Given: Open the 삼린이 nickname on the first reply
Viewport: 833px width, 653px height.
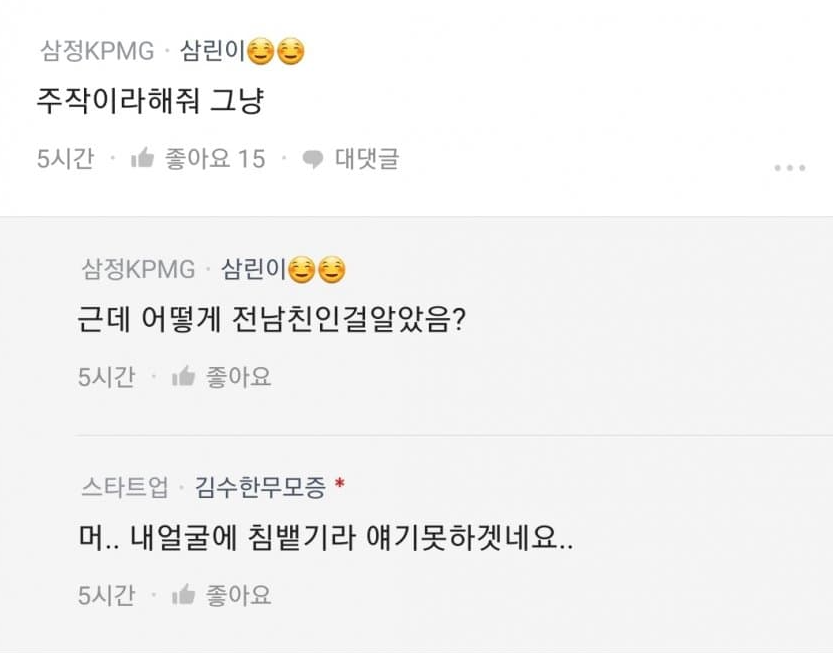Looking at the screenshot, I should pos(253,269).
